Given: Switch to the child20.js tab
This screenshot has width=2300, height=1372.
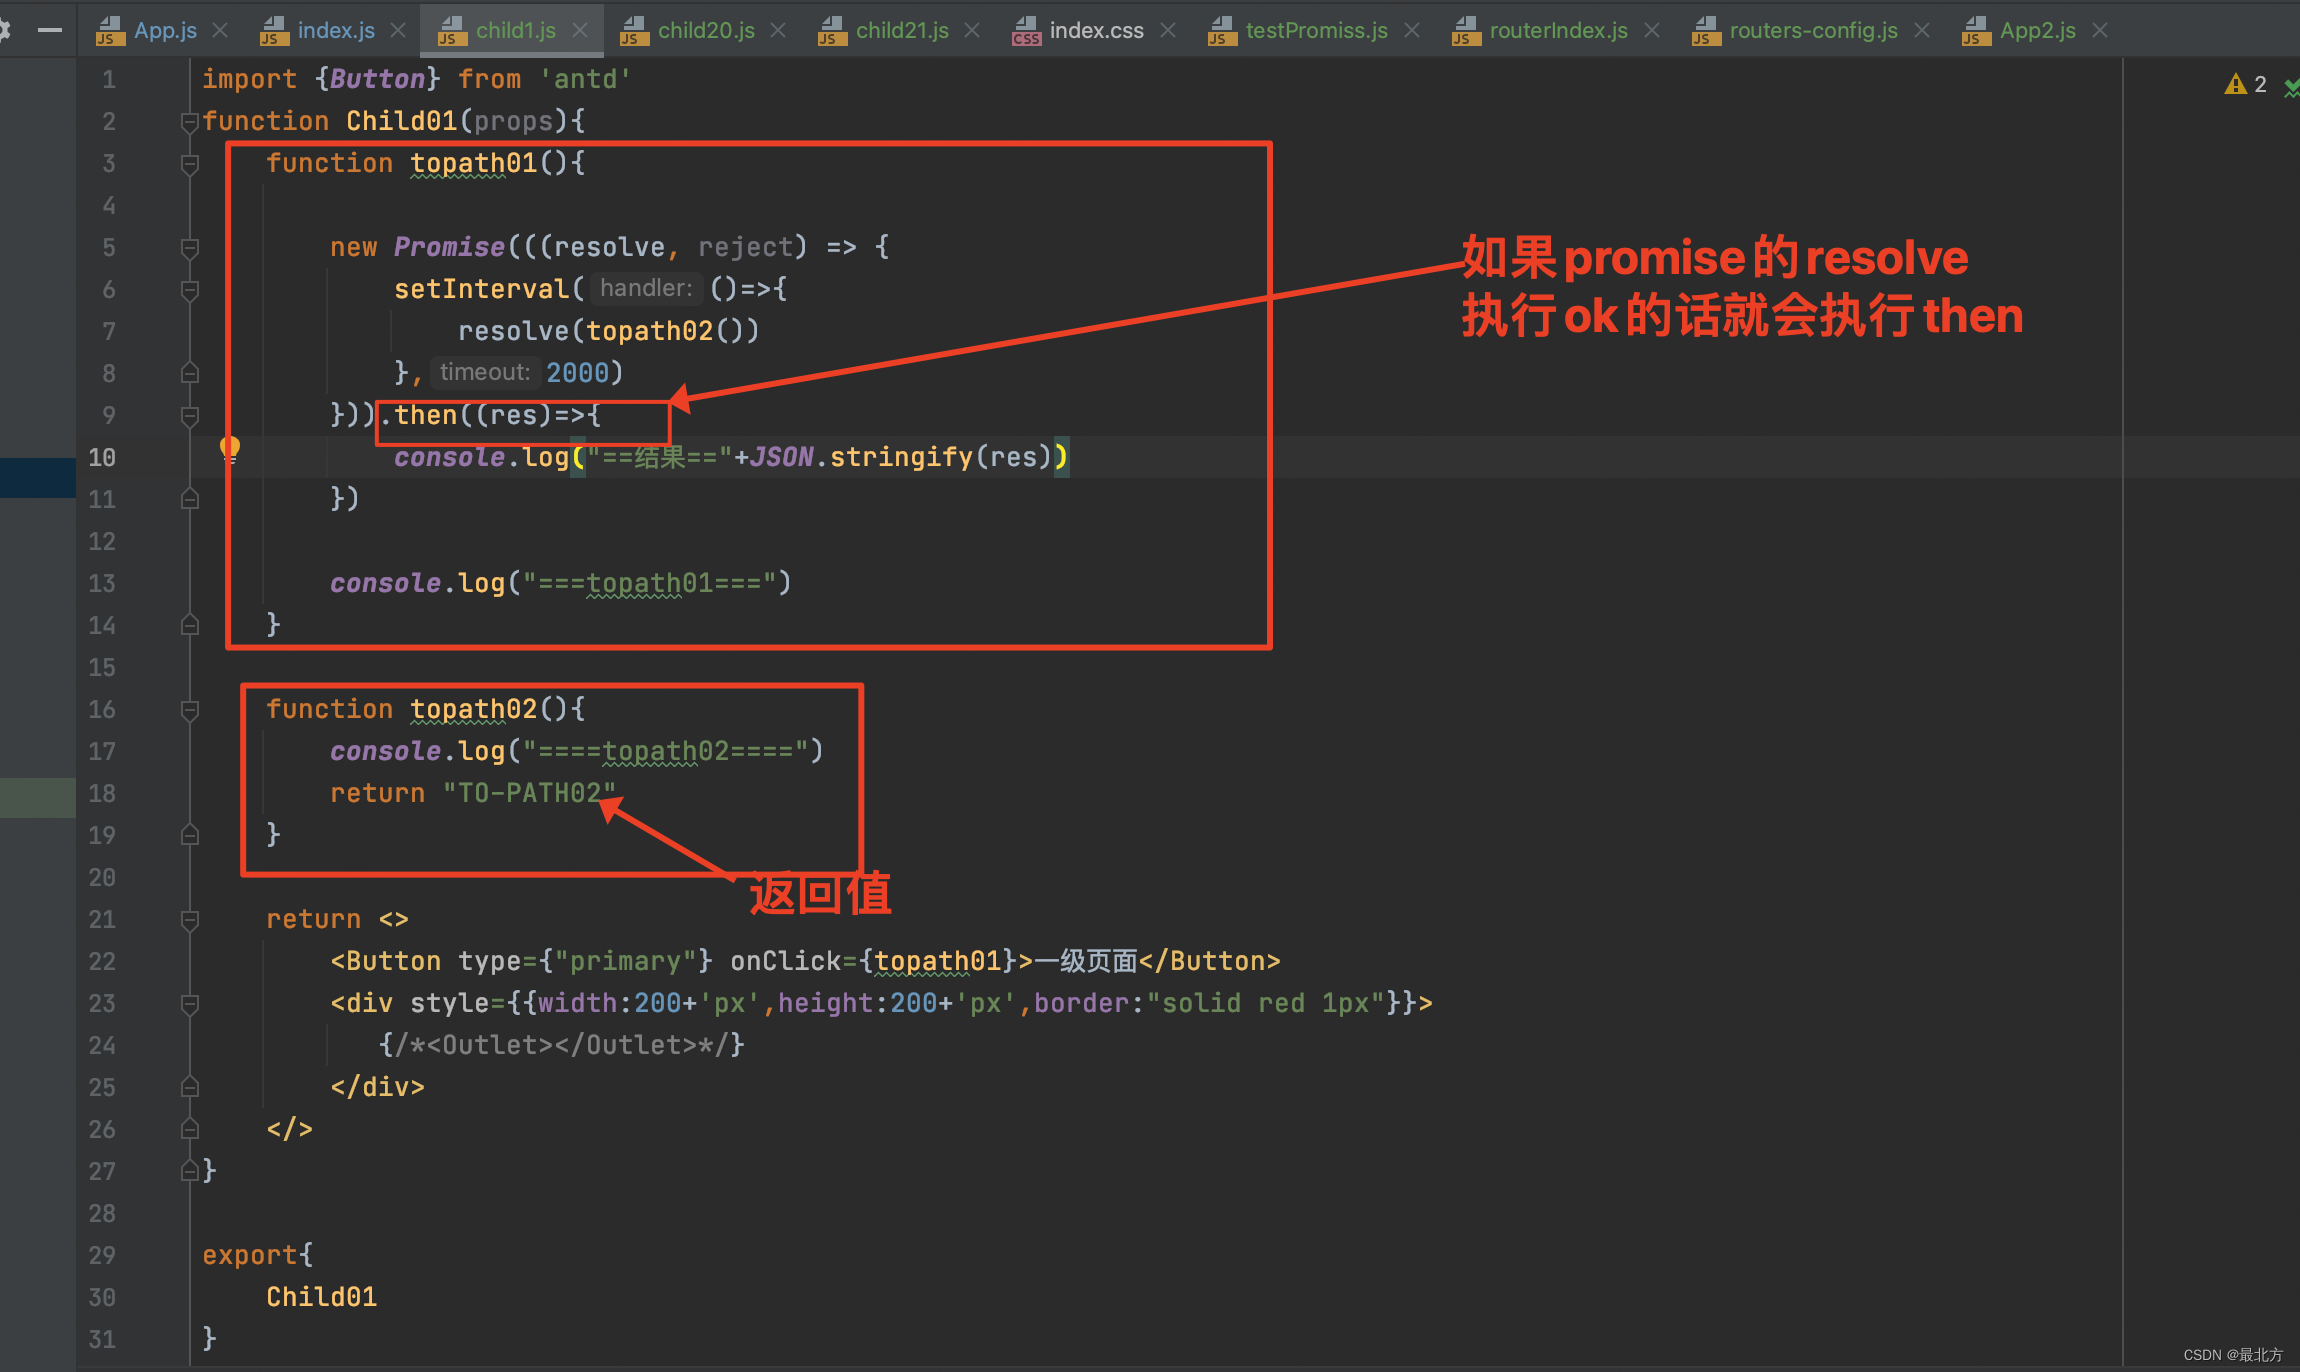Looking at the screenshot, I should click(x=705, y=30).
